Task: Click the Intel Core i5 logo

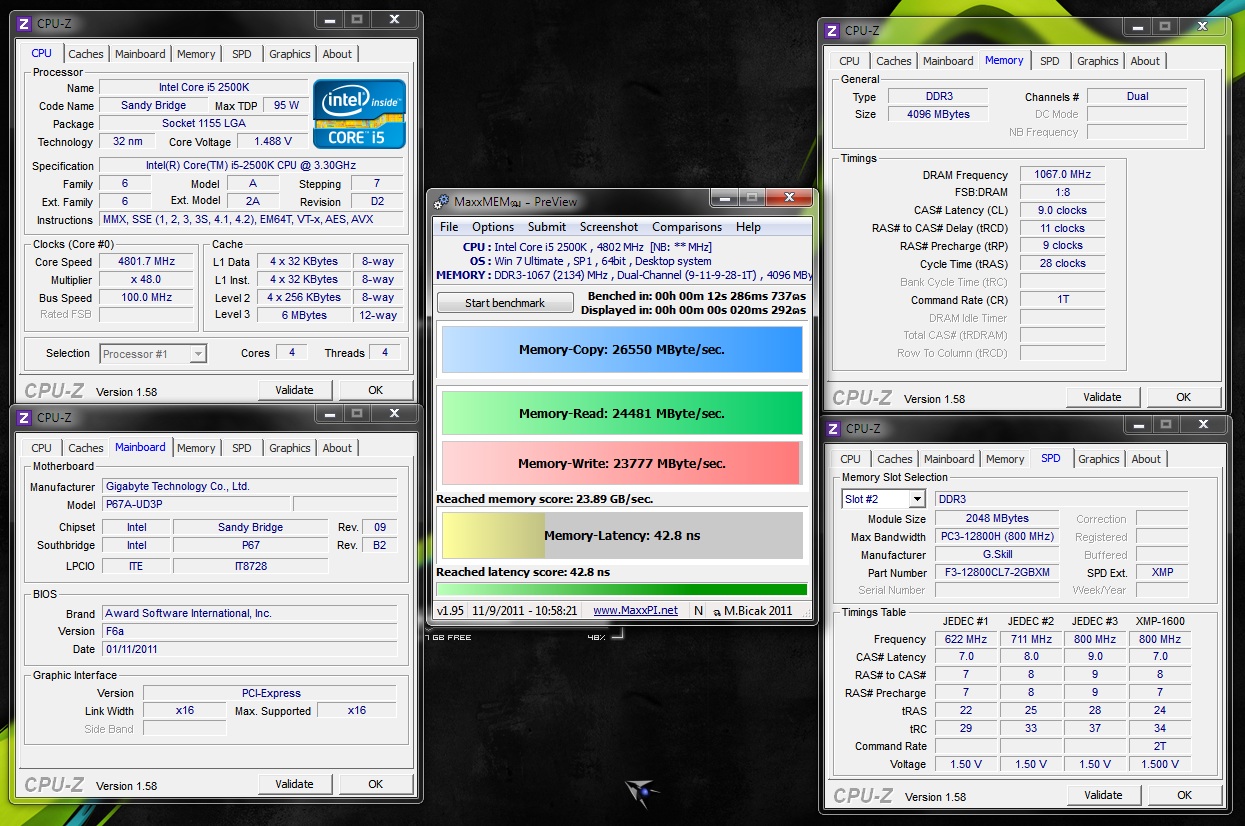Action: coord(359,114)
